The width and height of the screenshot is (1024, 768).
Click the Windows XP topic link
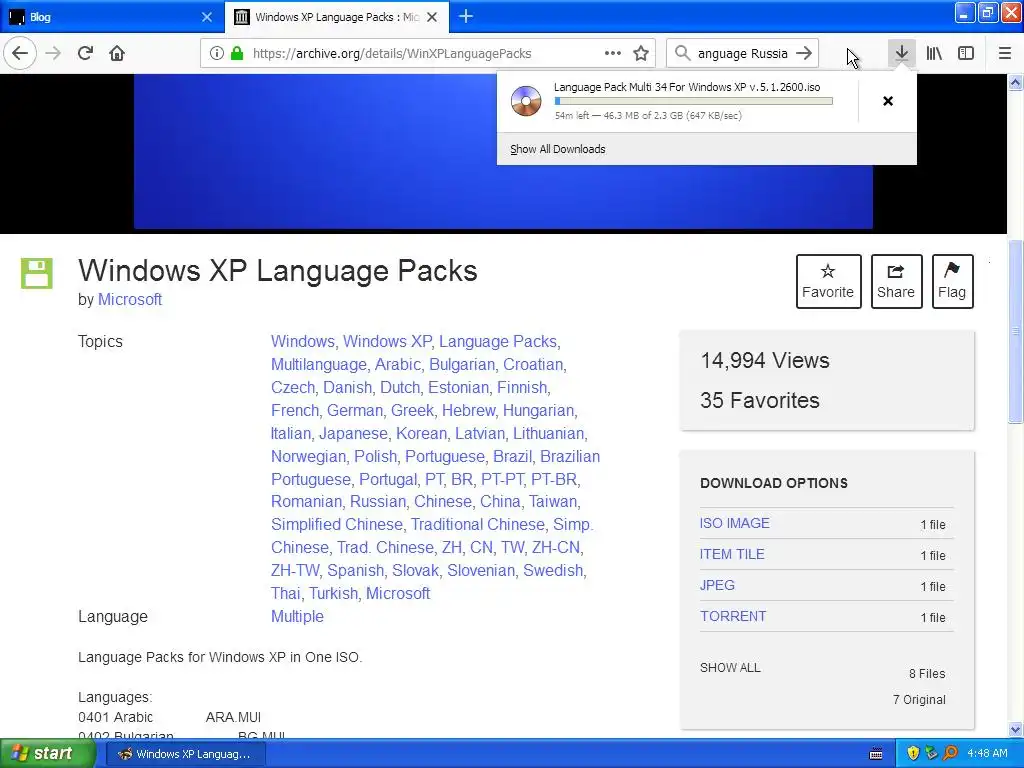pyautogui.click(x=387, y=342)
